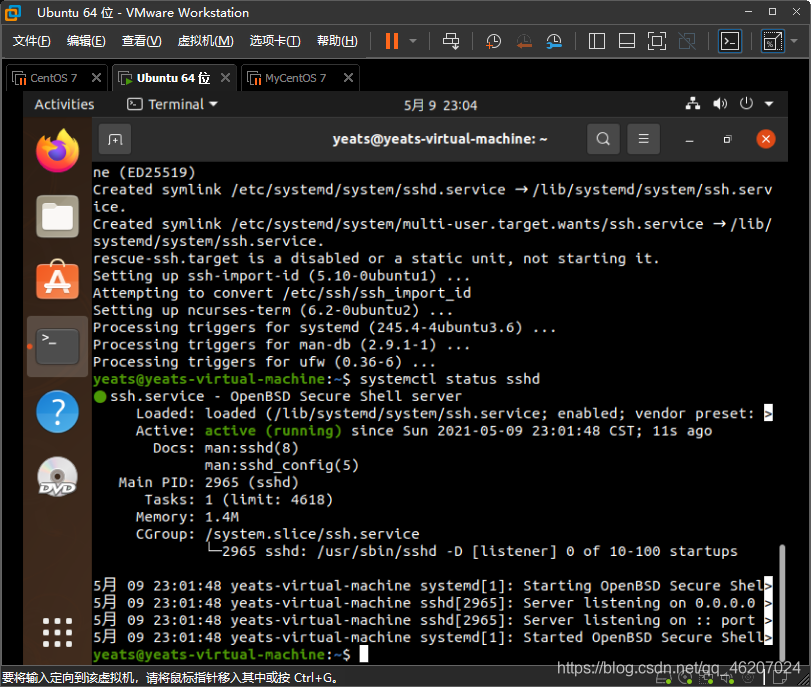Screen dimensions: 811x687
Task: Open the console view button
Action: (x=730, y=41)
